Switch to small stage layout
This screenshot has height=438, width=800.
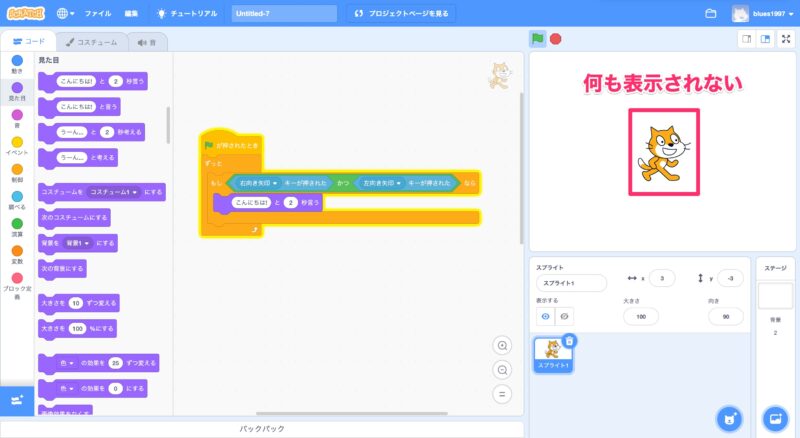click(746, 39)
